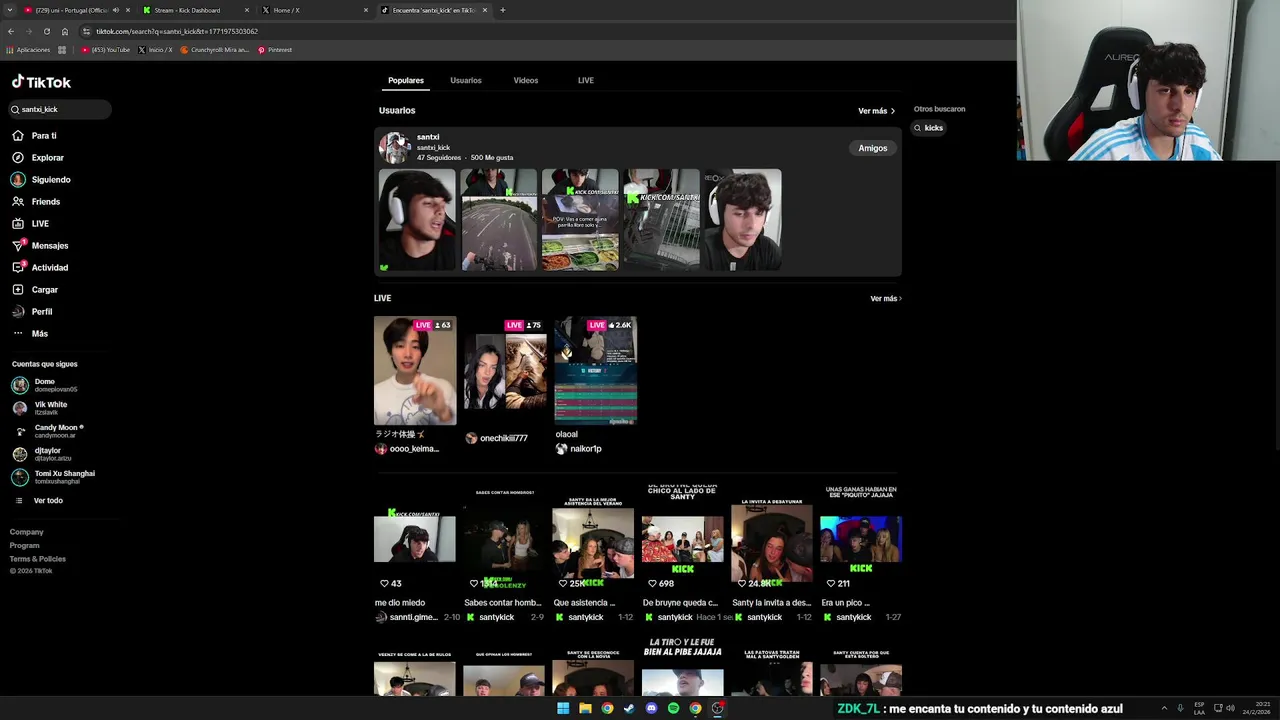Viewport: 1280px width, 720px height.
Task: Open the YouTube bookmark
Action: click(106, 50)
